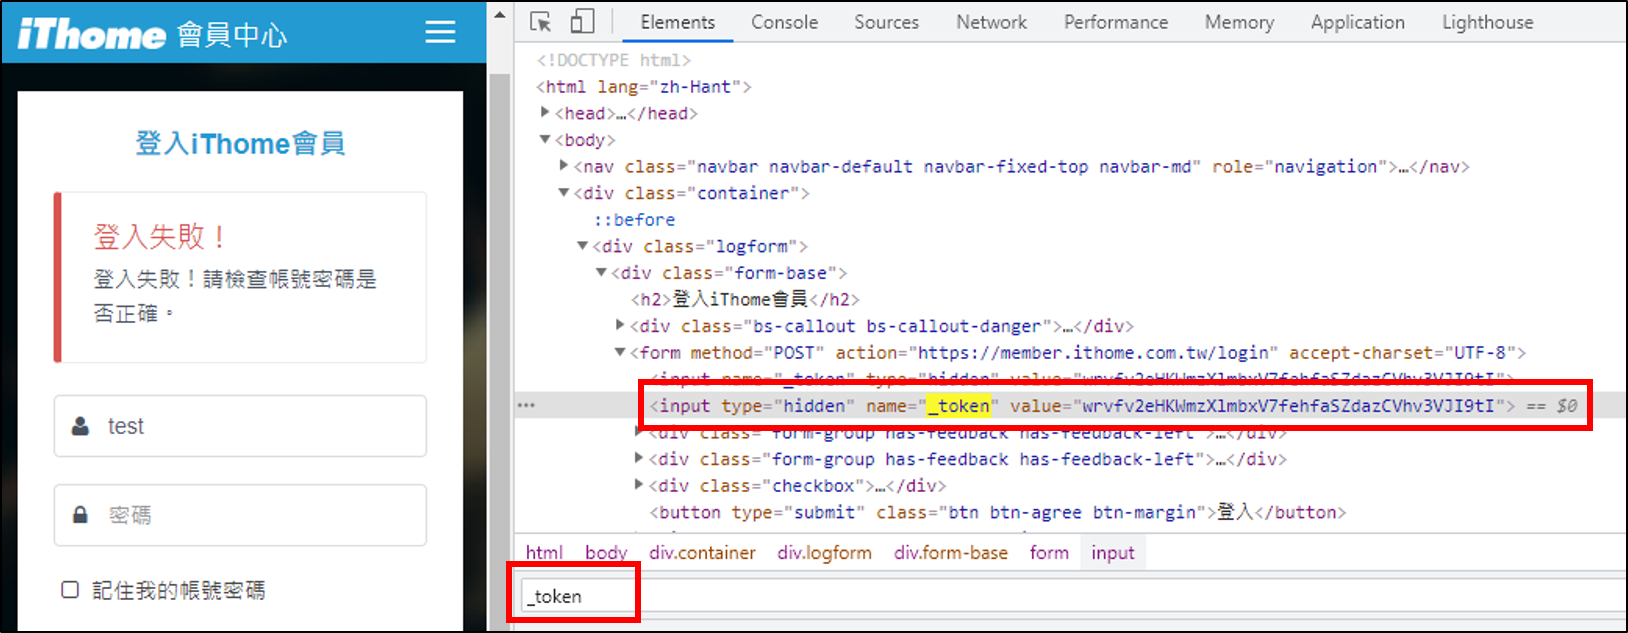1628x633 pixels.
Task: Toggle the device toolbar icon
Action: pyautogui.click(x=582, y=22)
